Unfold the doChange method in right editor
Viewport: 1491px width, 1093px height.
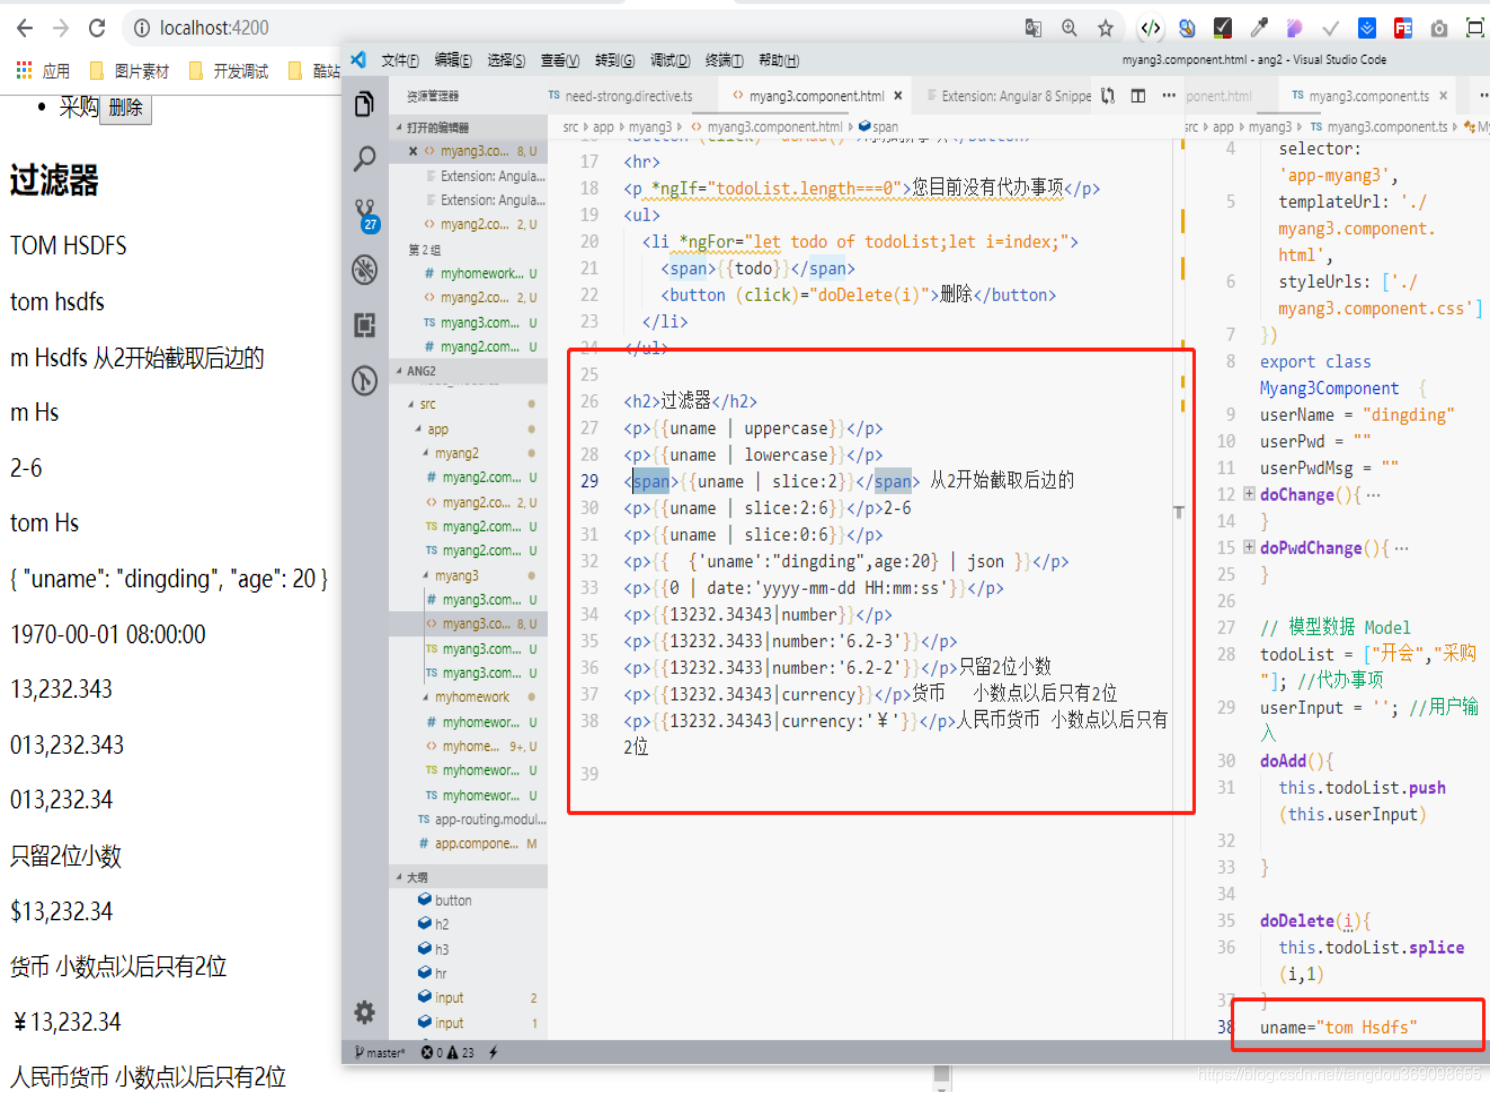point(1249,494)
